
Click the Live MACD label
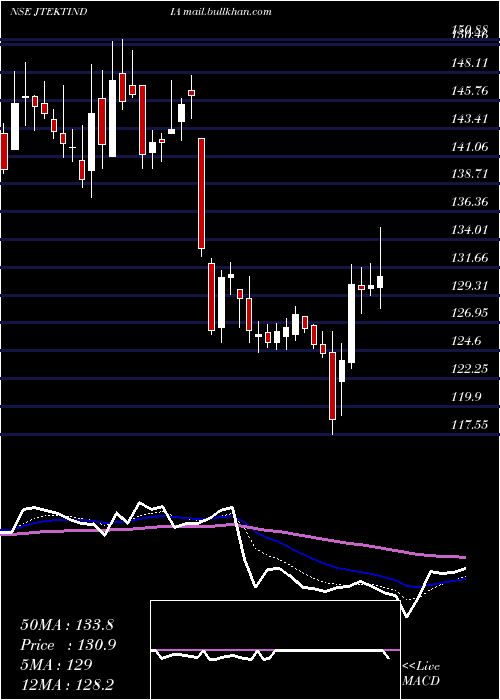click(421, 673)
